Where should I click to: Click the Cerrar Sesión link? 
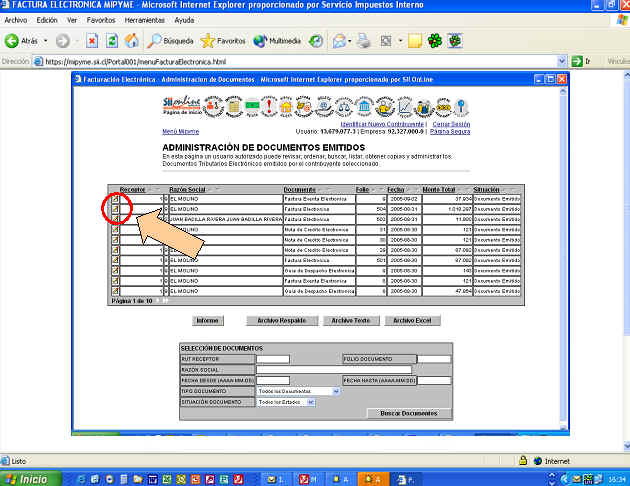pyautogui.click(x=451, y=124)
